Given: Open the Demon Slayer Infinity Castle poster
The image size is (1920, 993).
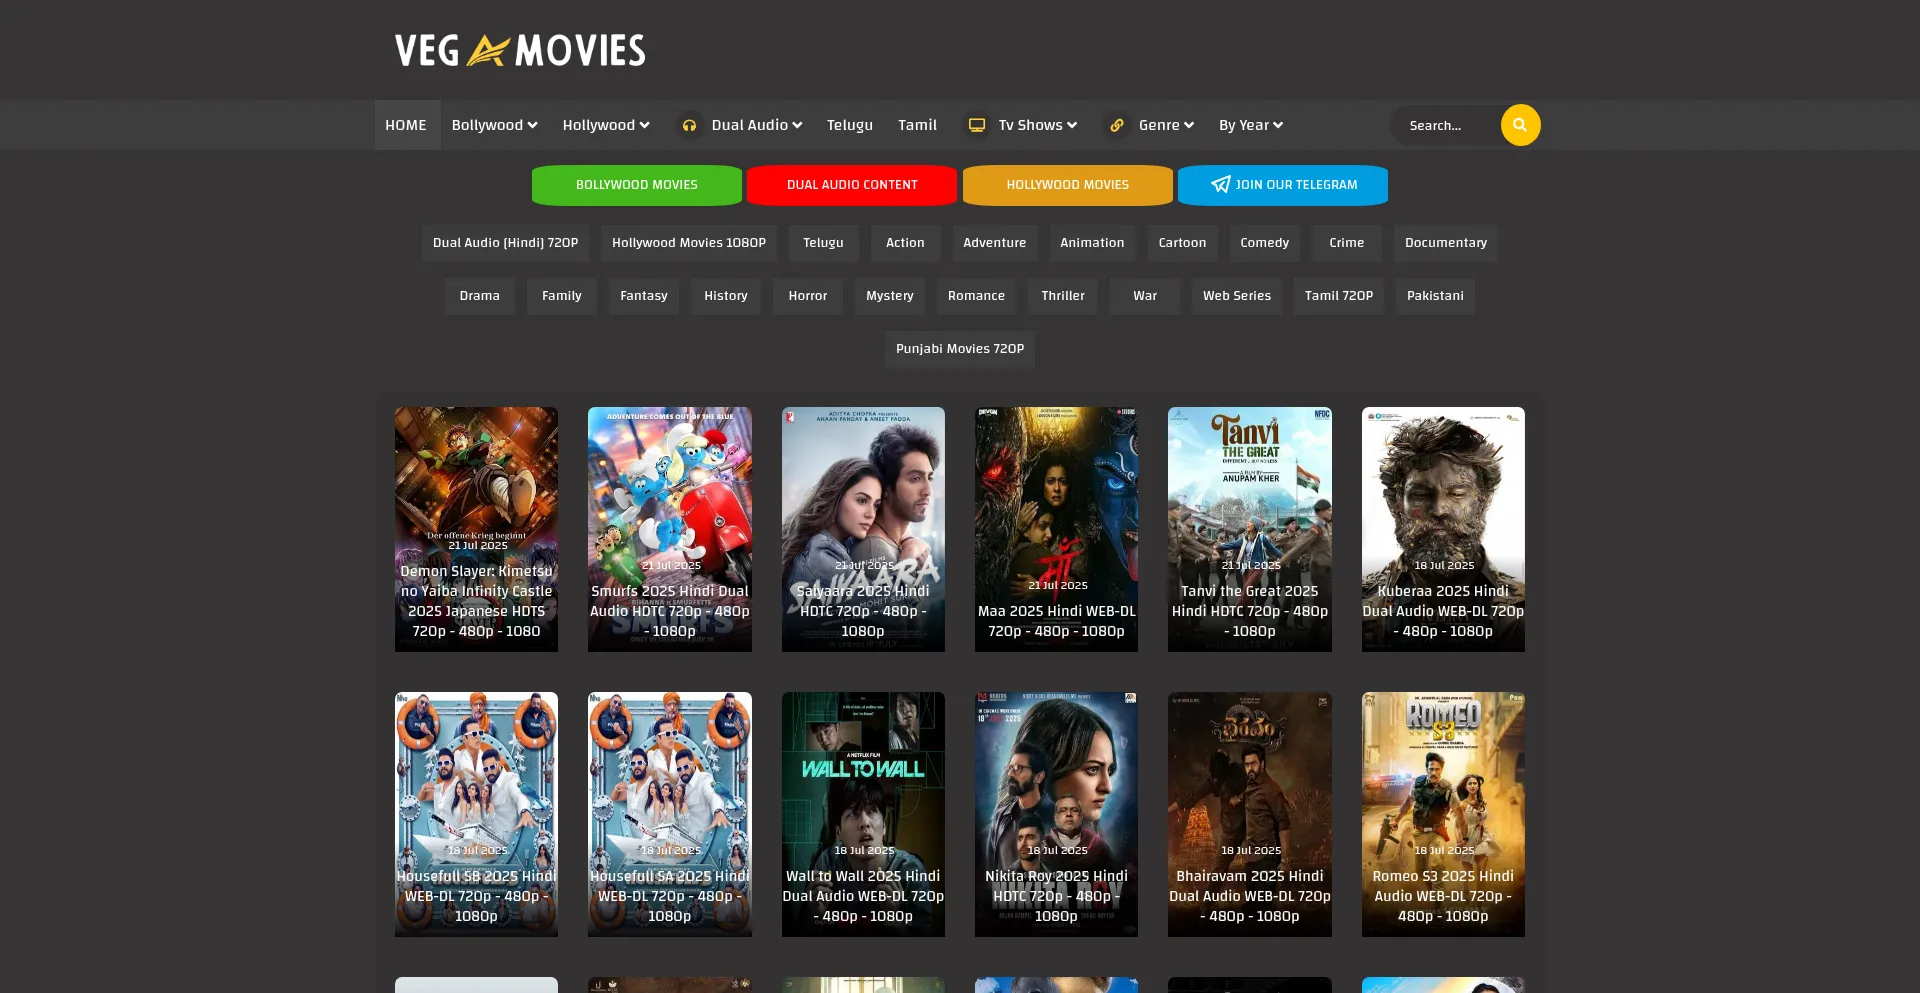Looking at the screenshot, I should coord(476,529).
